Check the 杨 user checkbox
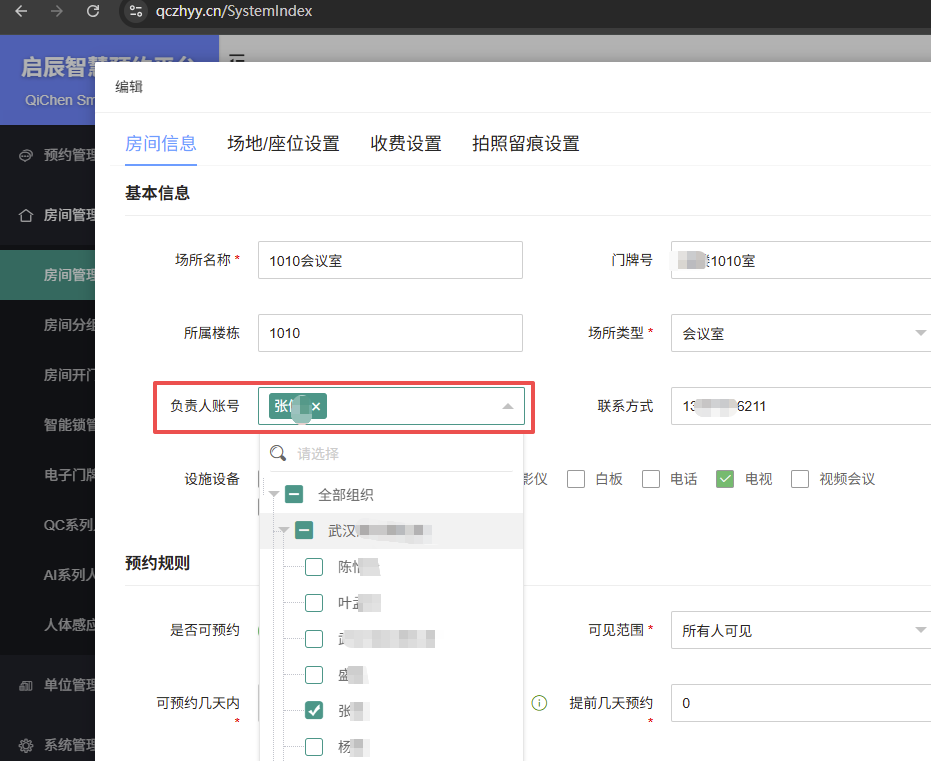Screen dimensions: 931x761 pos(314,747)
